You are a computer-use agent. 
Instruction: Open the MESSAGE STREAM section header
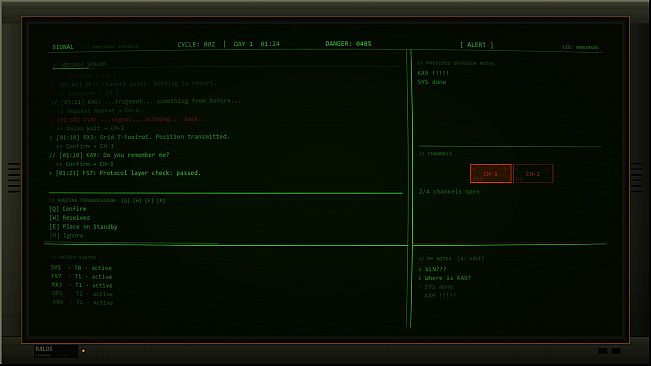[x=79, y=64]
